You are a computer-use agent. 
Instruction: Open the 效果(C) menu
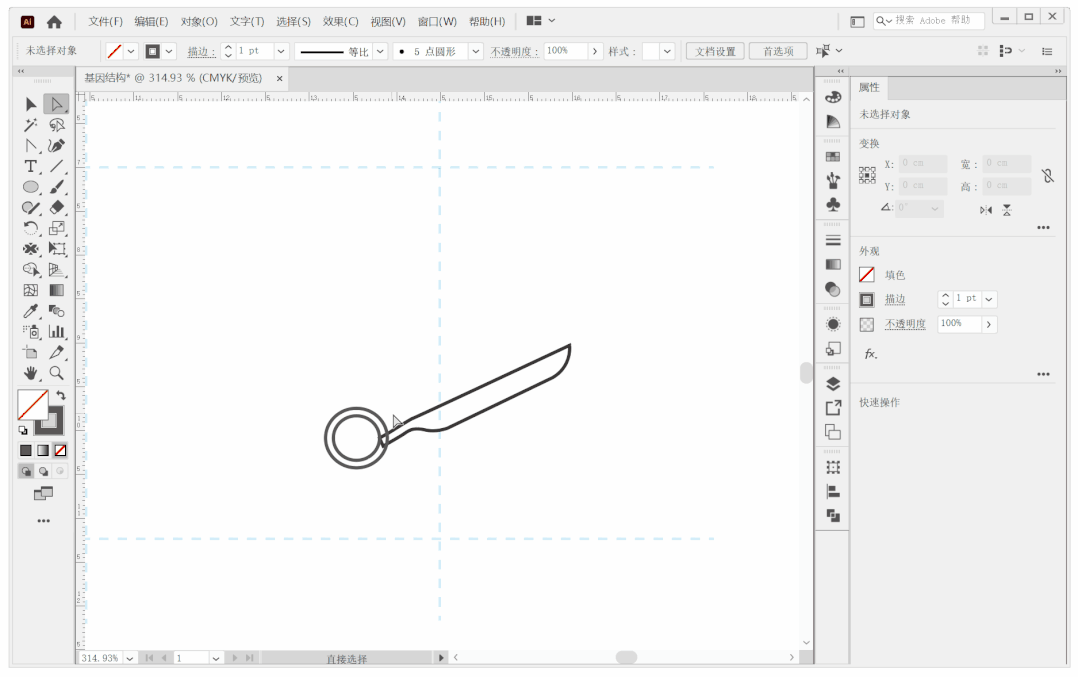[x=340, y=21]
